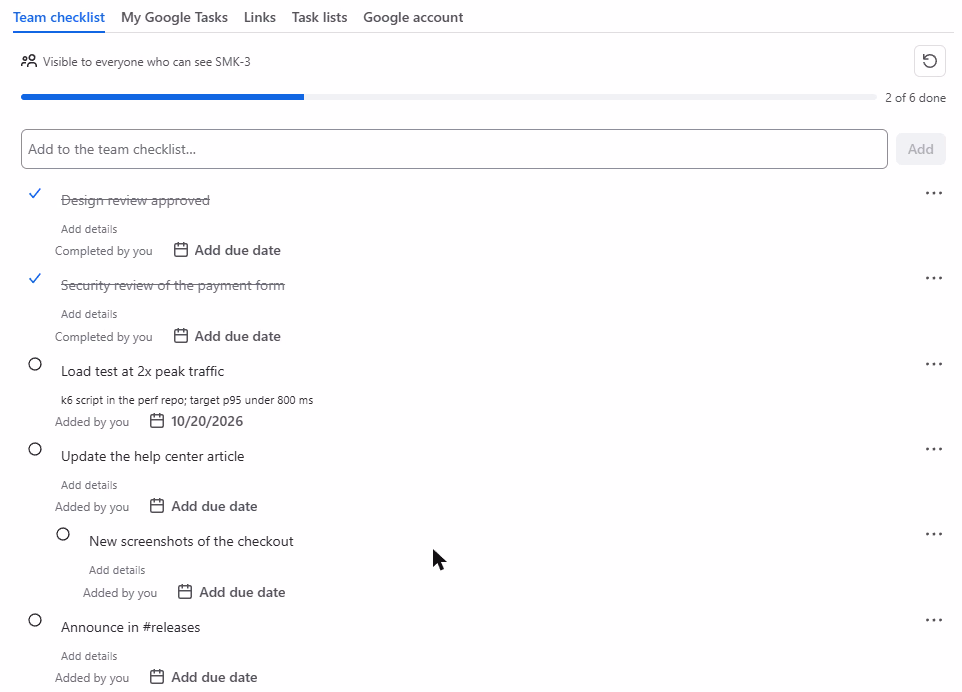Select the Task lists tab
Image resolution: width=962 pixels, height=692 pixels.
point(319,17)
